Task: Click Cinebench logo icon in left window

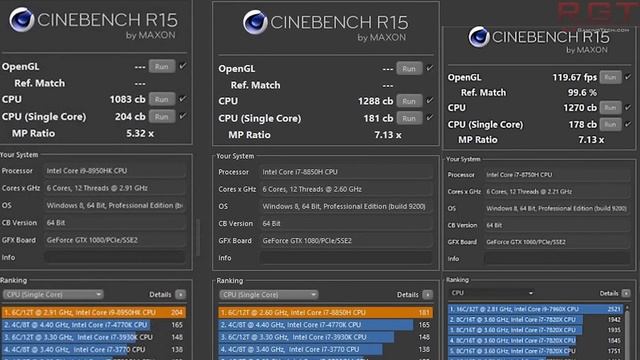Action: 21,19
